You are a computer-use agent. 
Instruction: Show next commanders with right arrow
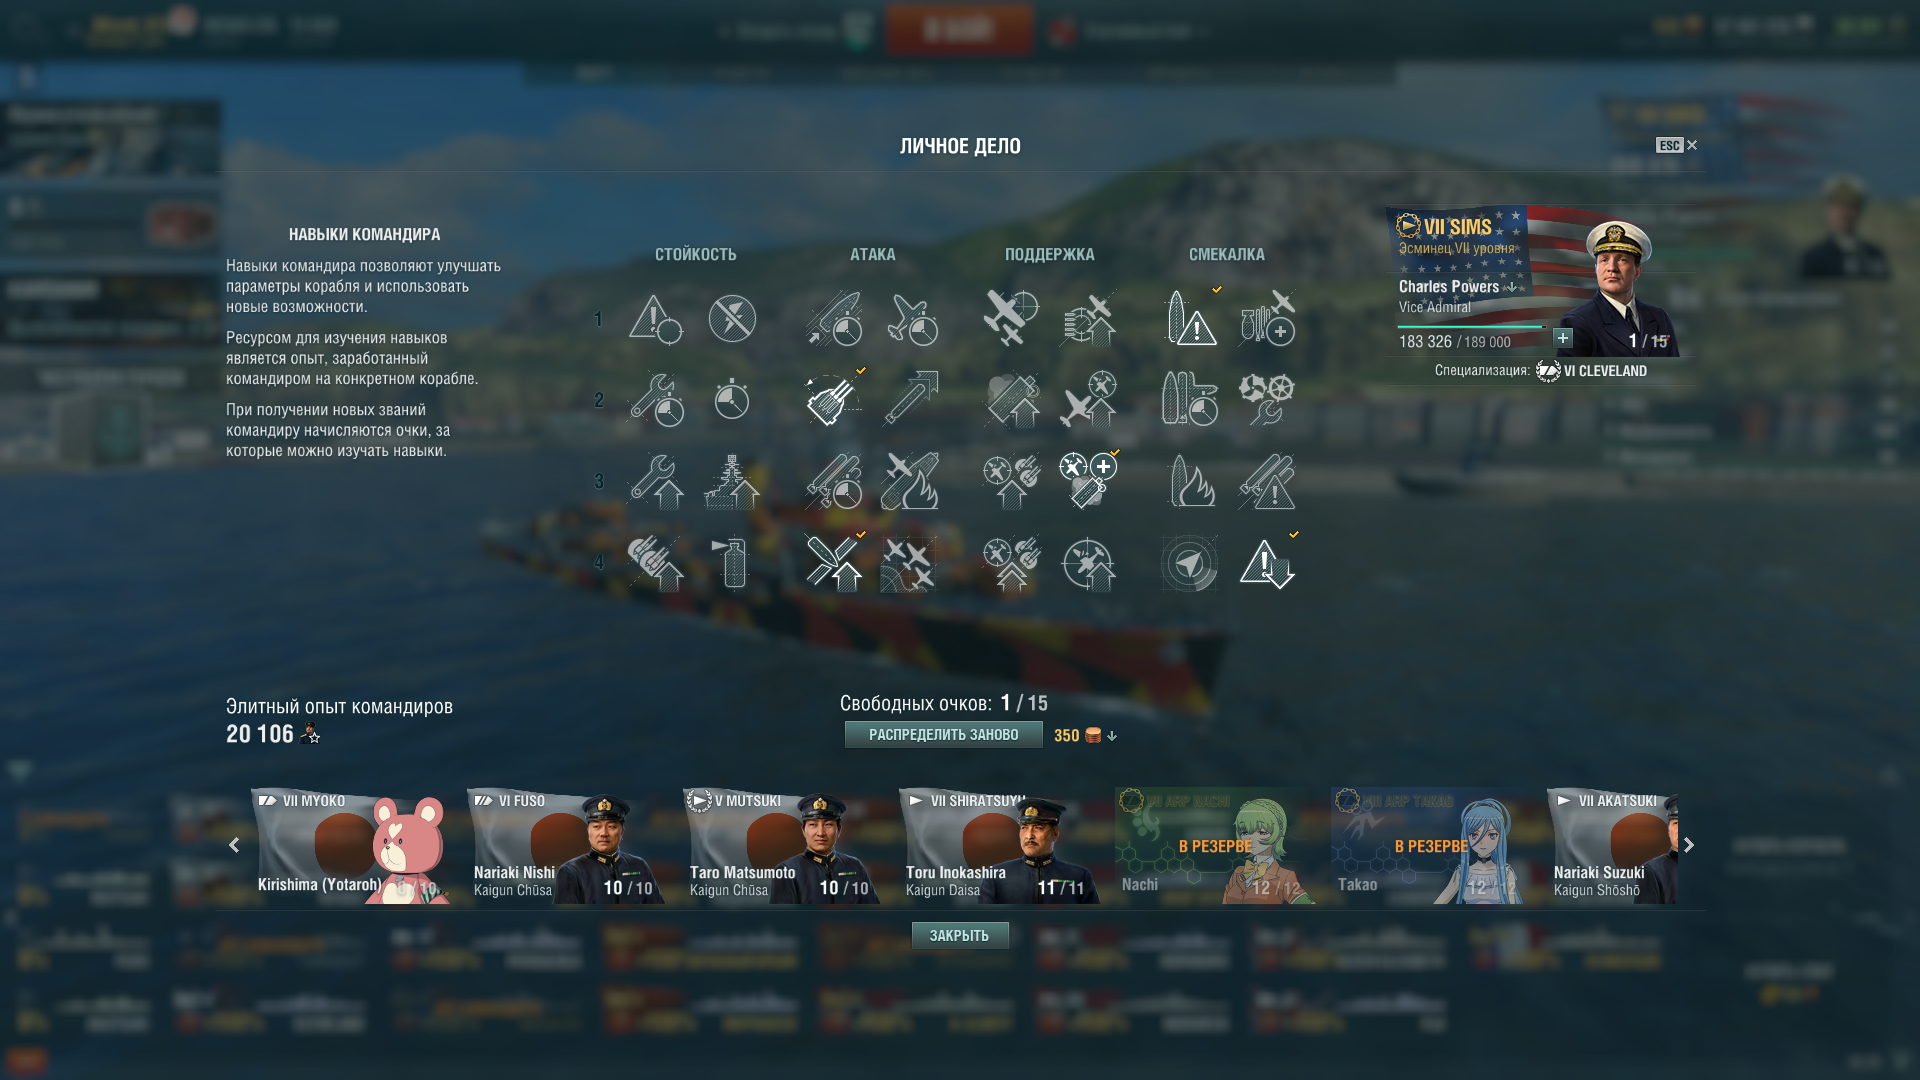(x=1689, y=845)
